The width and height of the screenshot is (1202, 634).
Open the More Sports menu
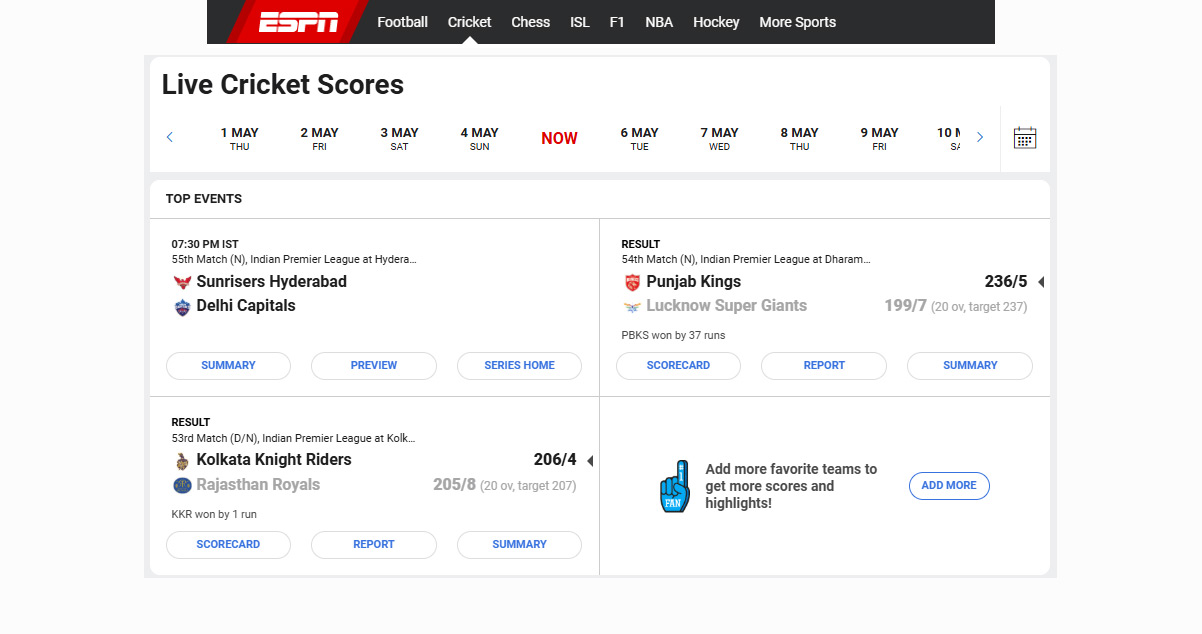point(797,22)
